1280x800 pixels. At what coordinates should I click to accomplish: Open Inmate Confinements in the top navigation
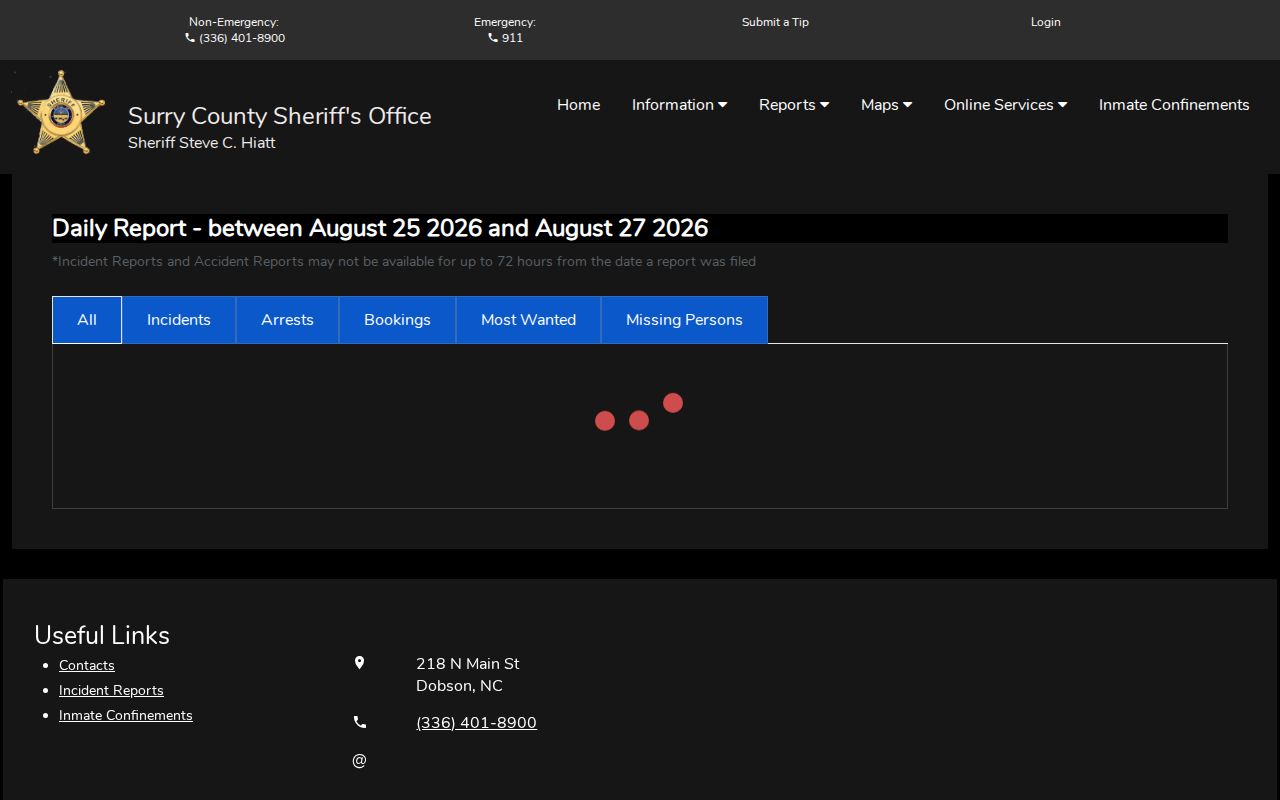(x=1174, y=105)
